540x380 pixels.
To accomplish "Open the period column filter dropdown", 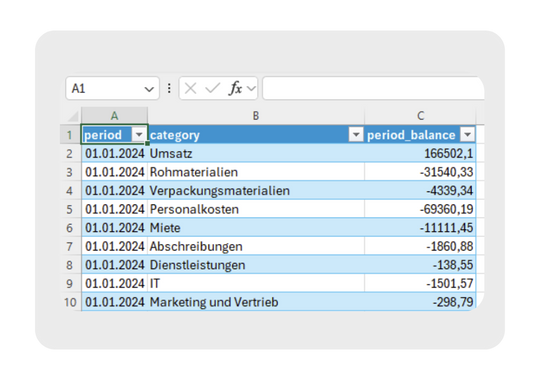I will click(139, 134).
